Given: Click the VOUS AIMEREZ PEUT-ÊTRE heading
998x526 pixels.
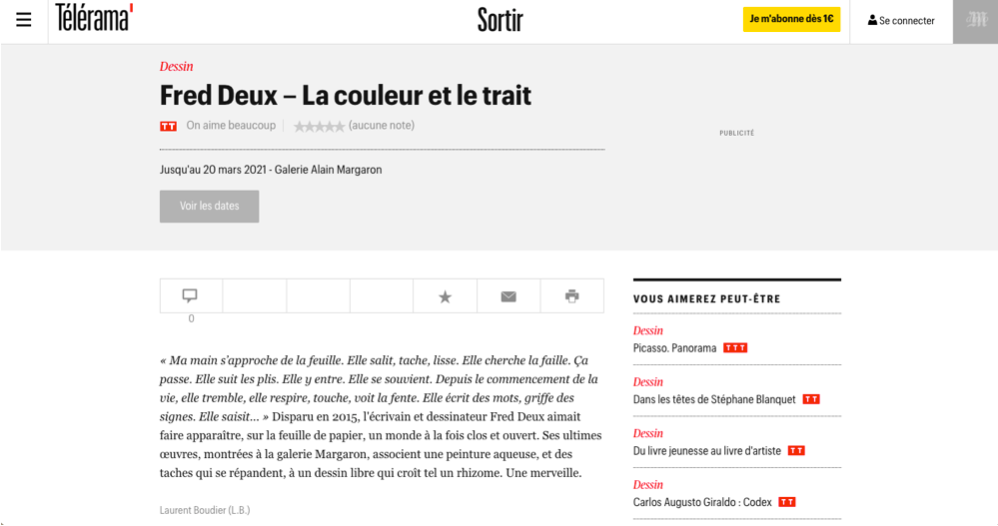Looking at the screenshot, I should click(706, 299).
